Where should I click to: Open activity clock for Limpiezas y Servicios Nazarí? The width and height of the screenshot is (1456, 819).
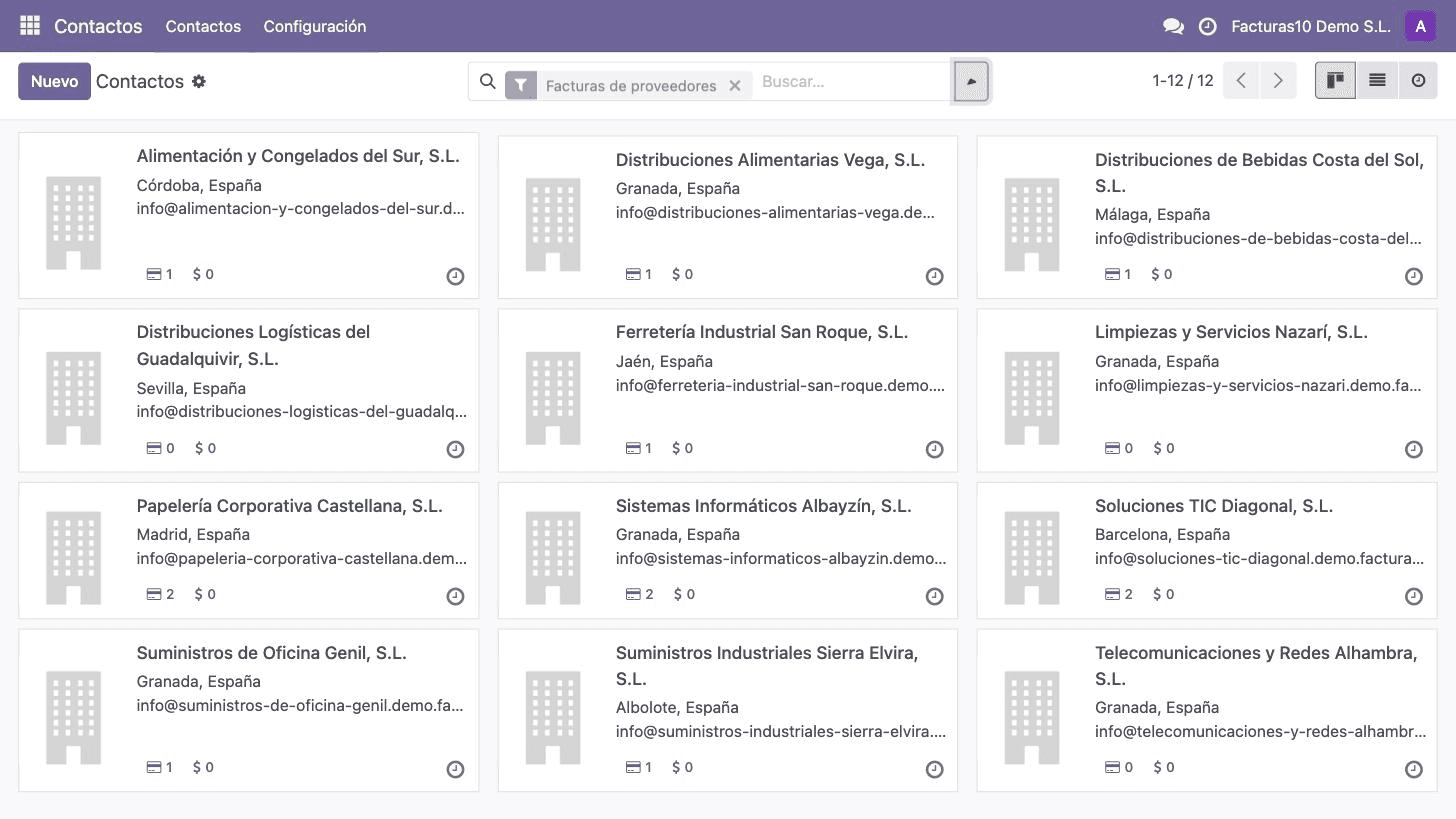(1413, 450)
